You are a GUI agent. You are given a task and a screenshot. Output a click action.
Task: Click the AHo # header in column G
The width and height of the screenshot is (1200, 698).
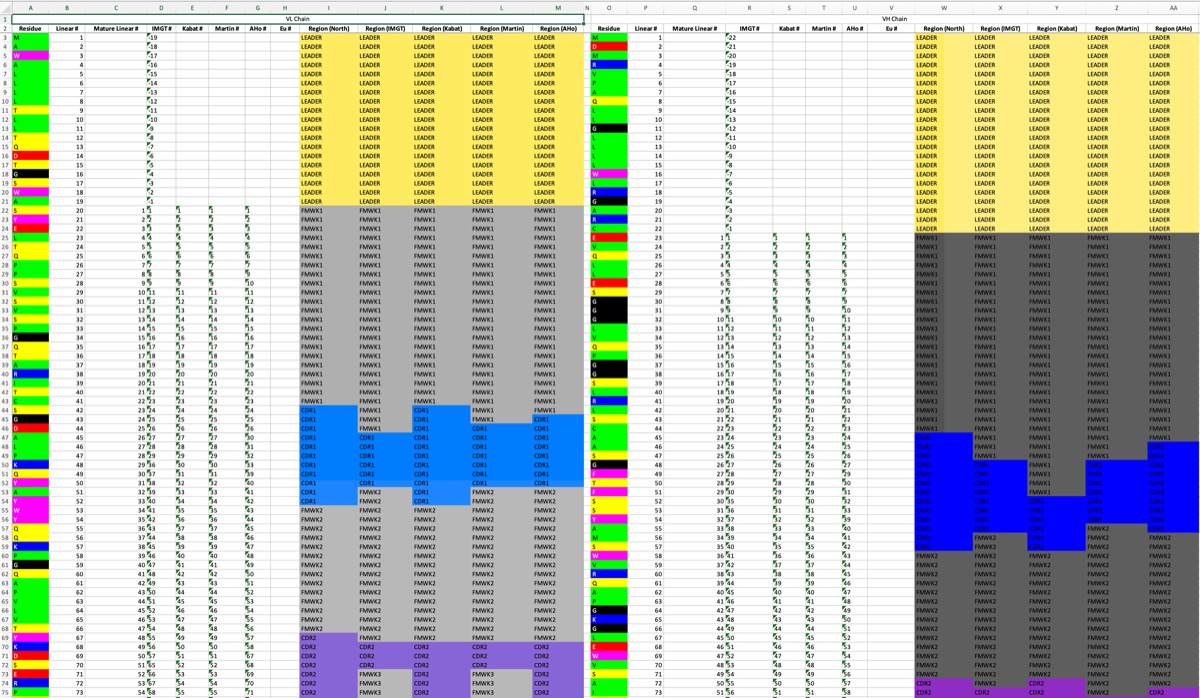point(258,29)
